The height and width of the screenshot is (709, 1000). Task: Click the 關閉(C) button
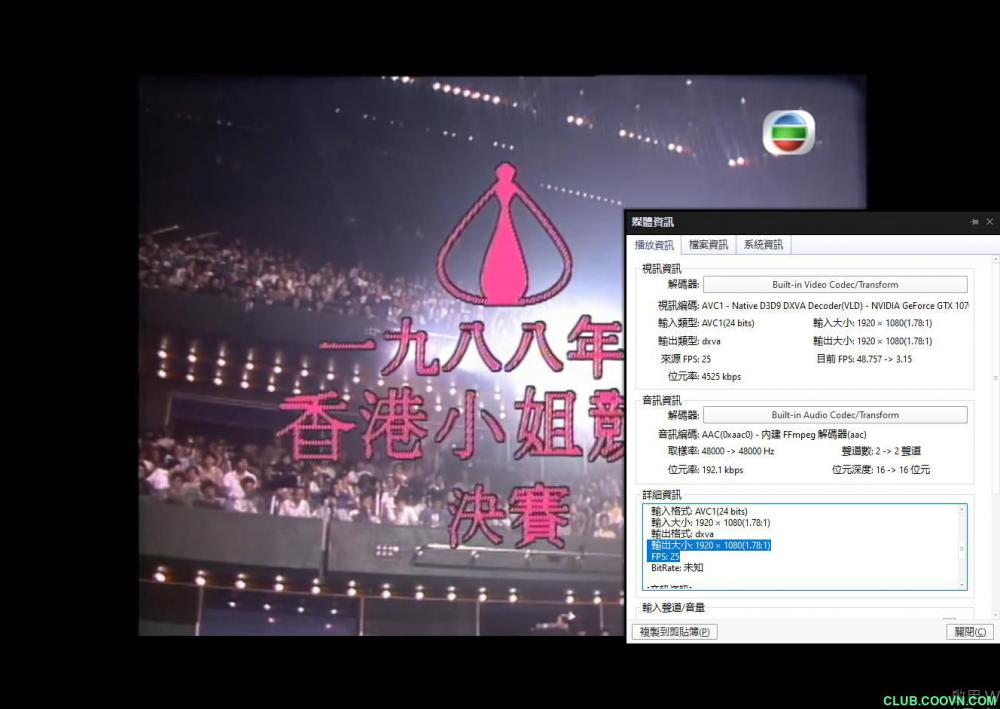tap(970, 632)
